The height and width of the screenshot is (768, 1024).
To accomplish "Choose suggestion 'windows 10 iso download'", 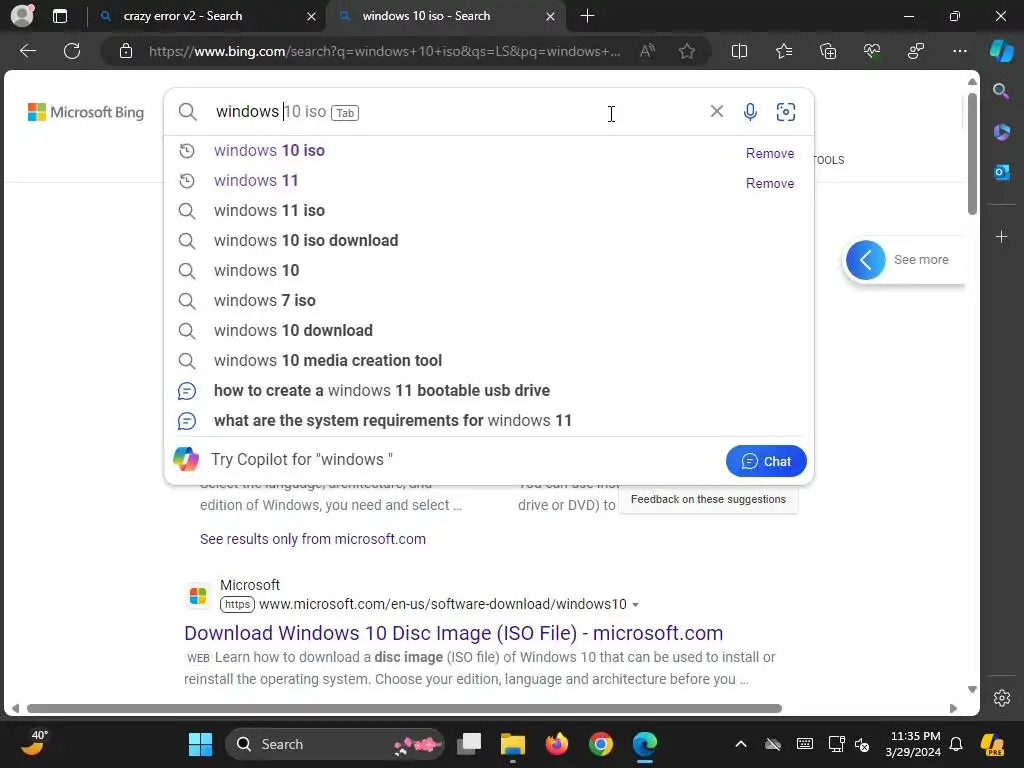I will point(489,240).
